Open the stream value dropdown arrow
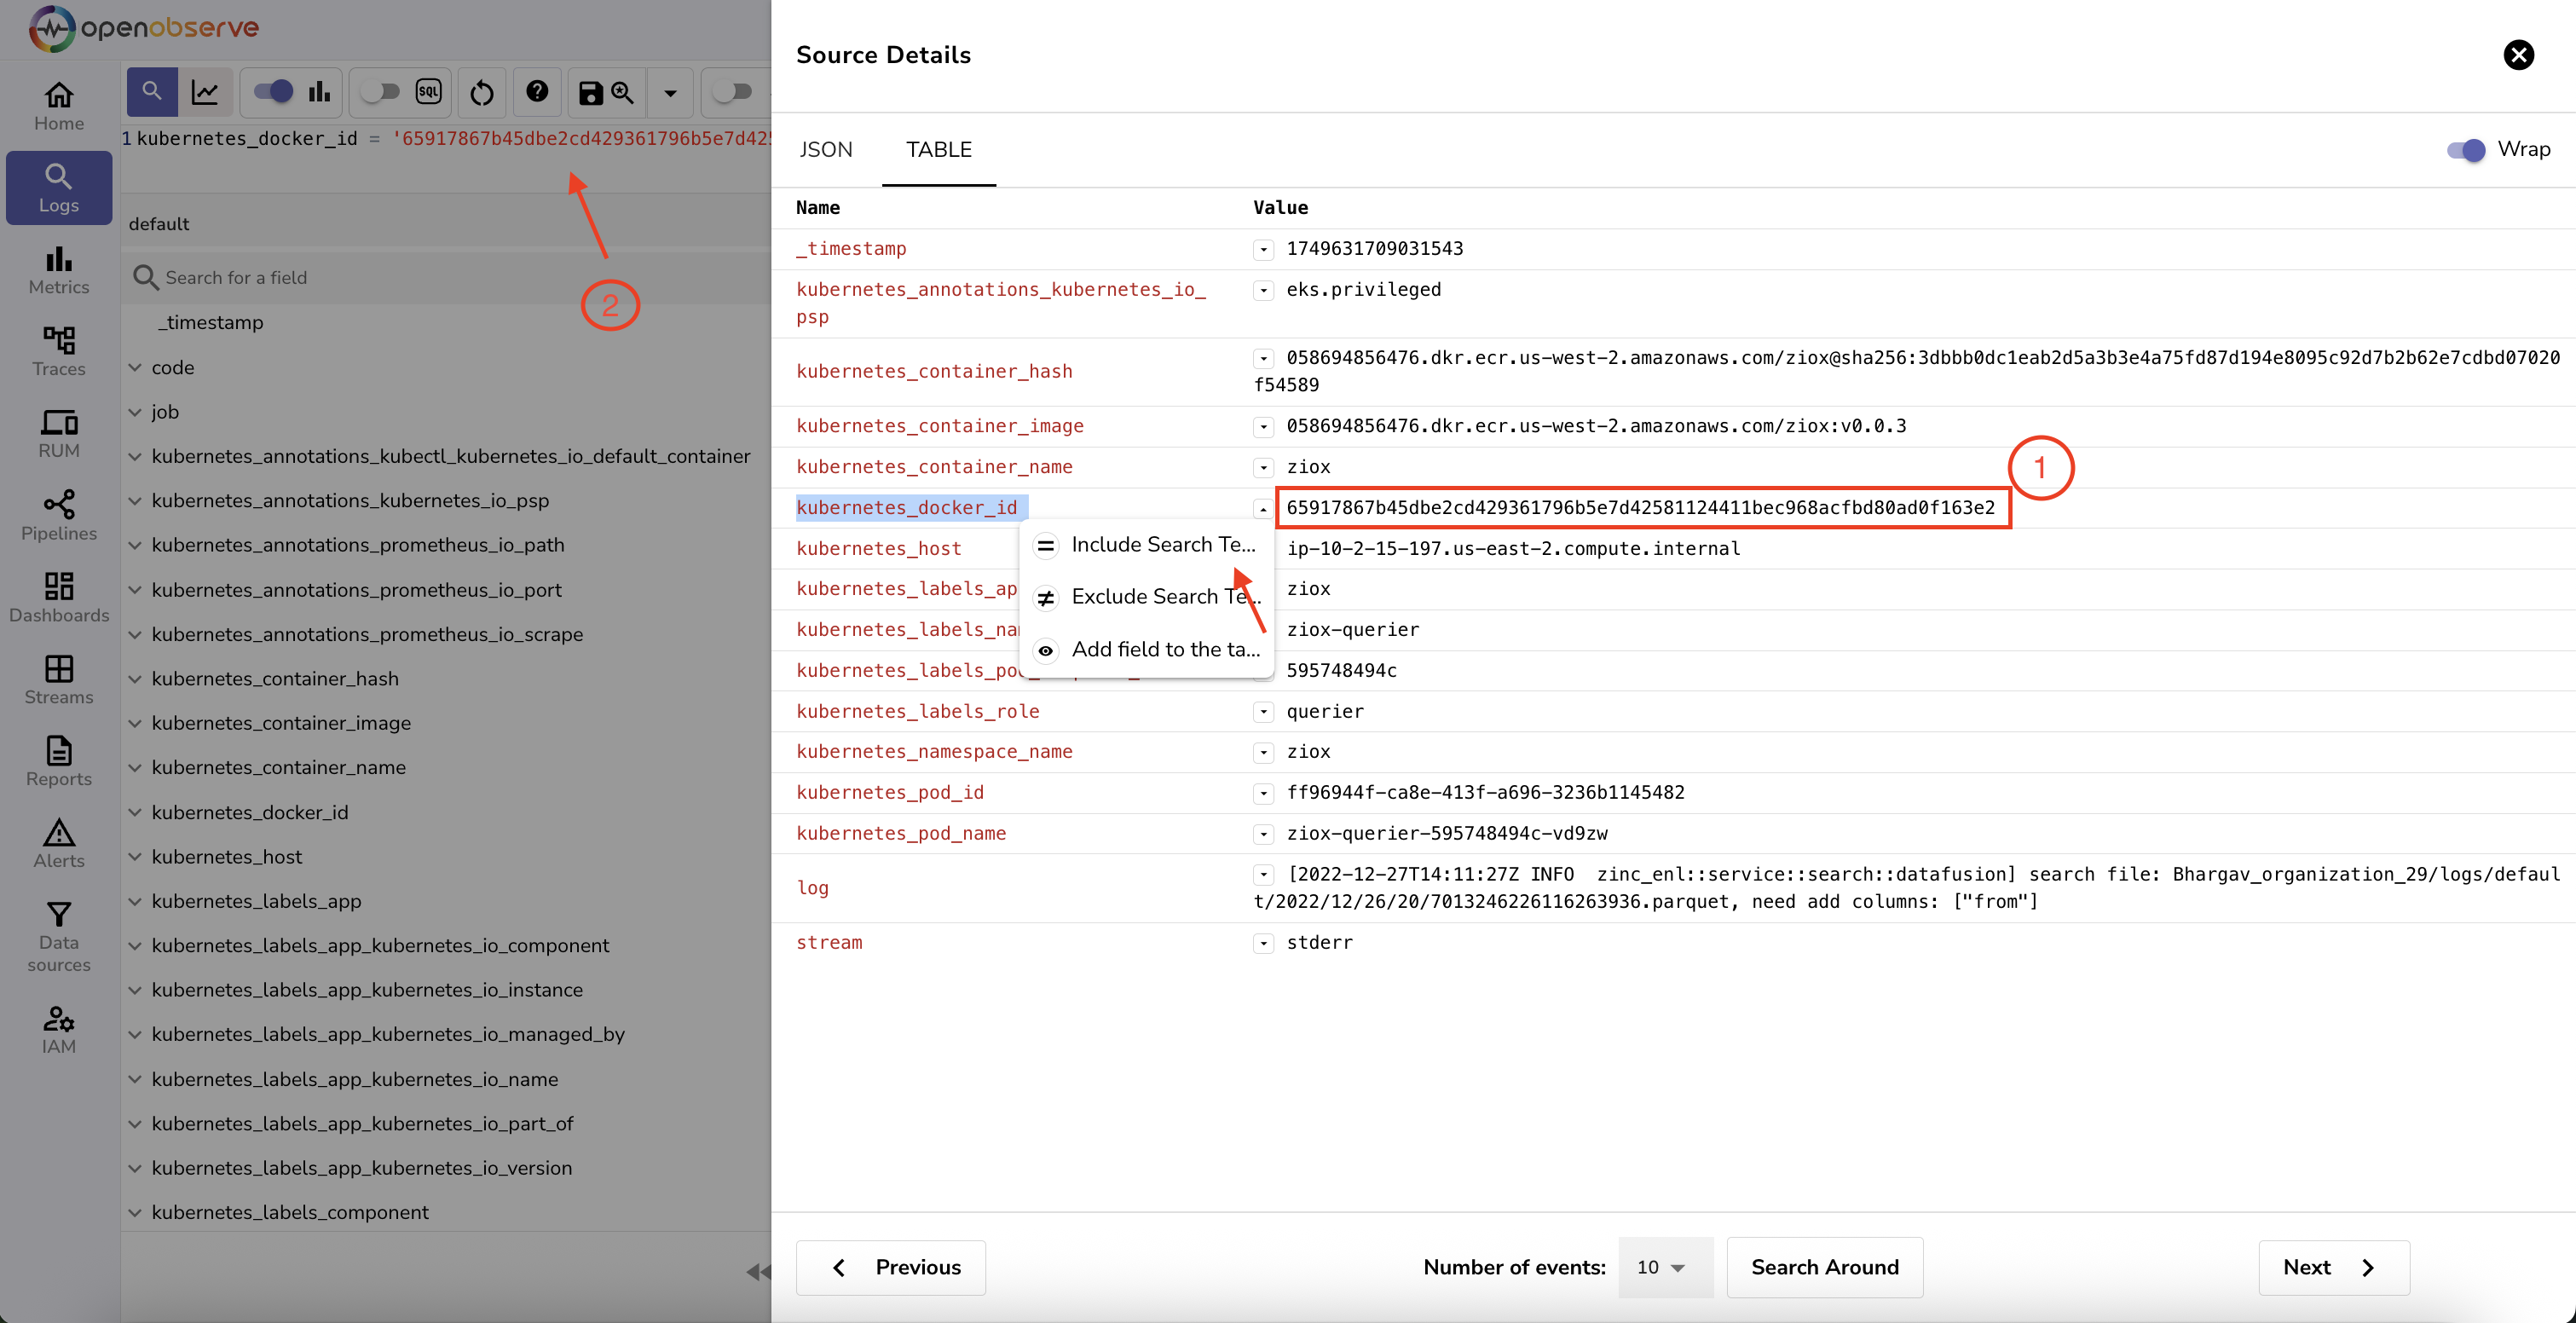Image resolution: width=2576 pixels, height=1323 pixels. tap(1263, 944)
